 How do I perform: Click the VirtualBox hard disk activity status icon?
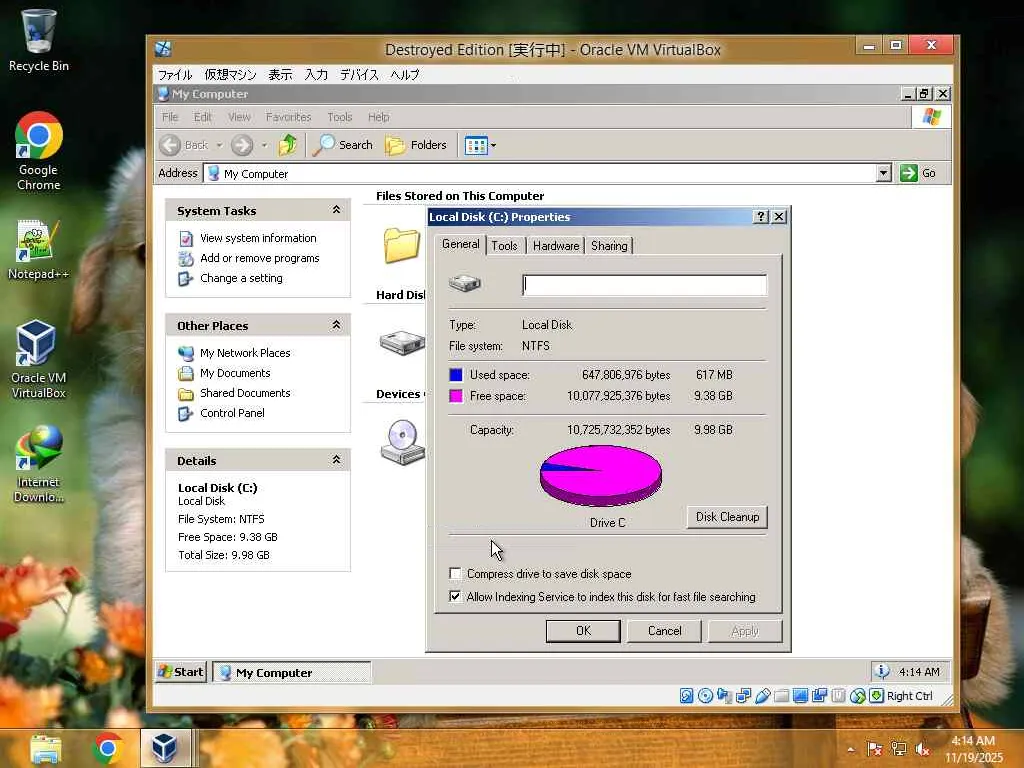686,696
